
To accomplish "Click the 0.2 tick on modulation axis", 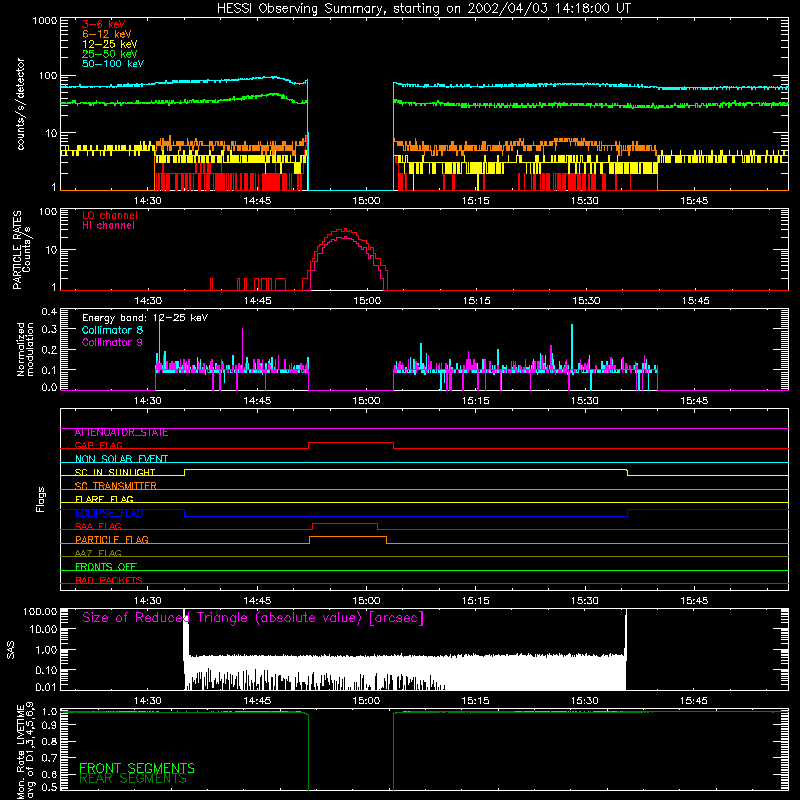I will pos(49,350).
